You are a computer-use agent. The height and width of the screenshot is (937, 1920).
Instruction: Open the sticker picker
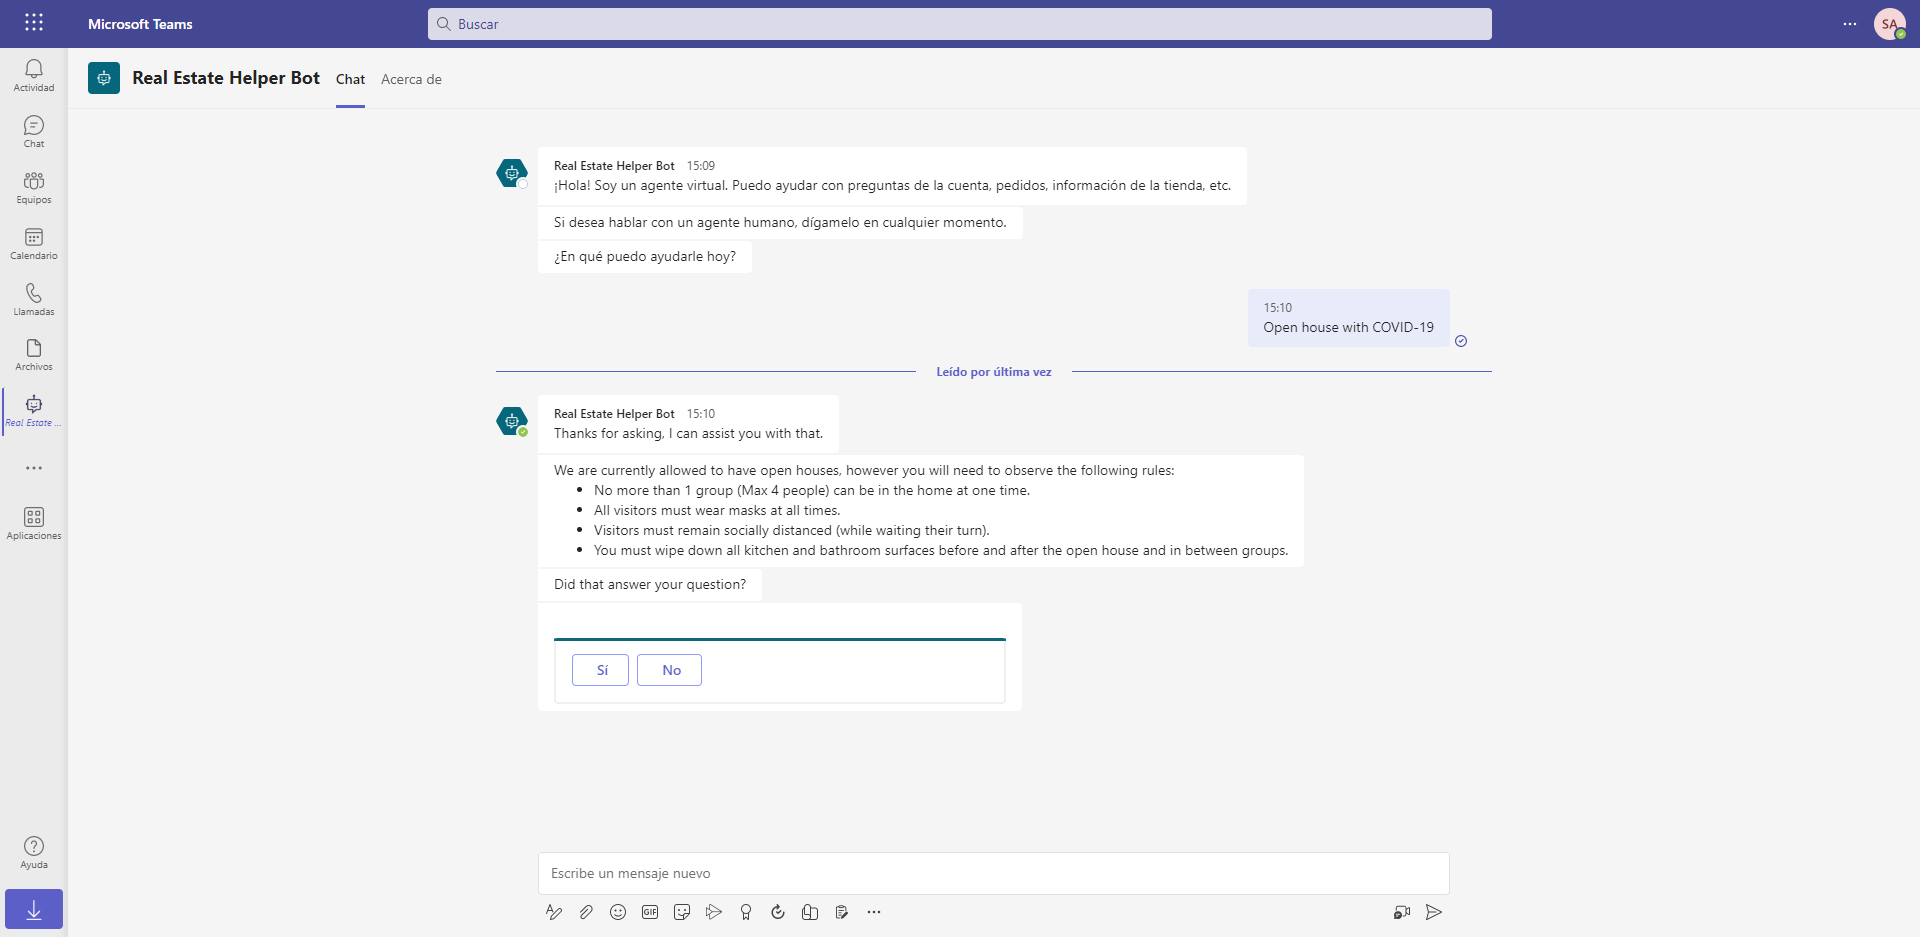pos(682,912)
